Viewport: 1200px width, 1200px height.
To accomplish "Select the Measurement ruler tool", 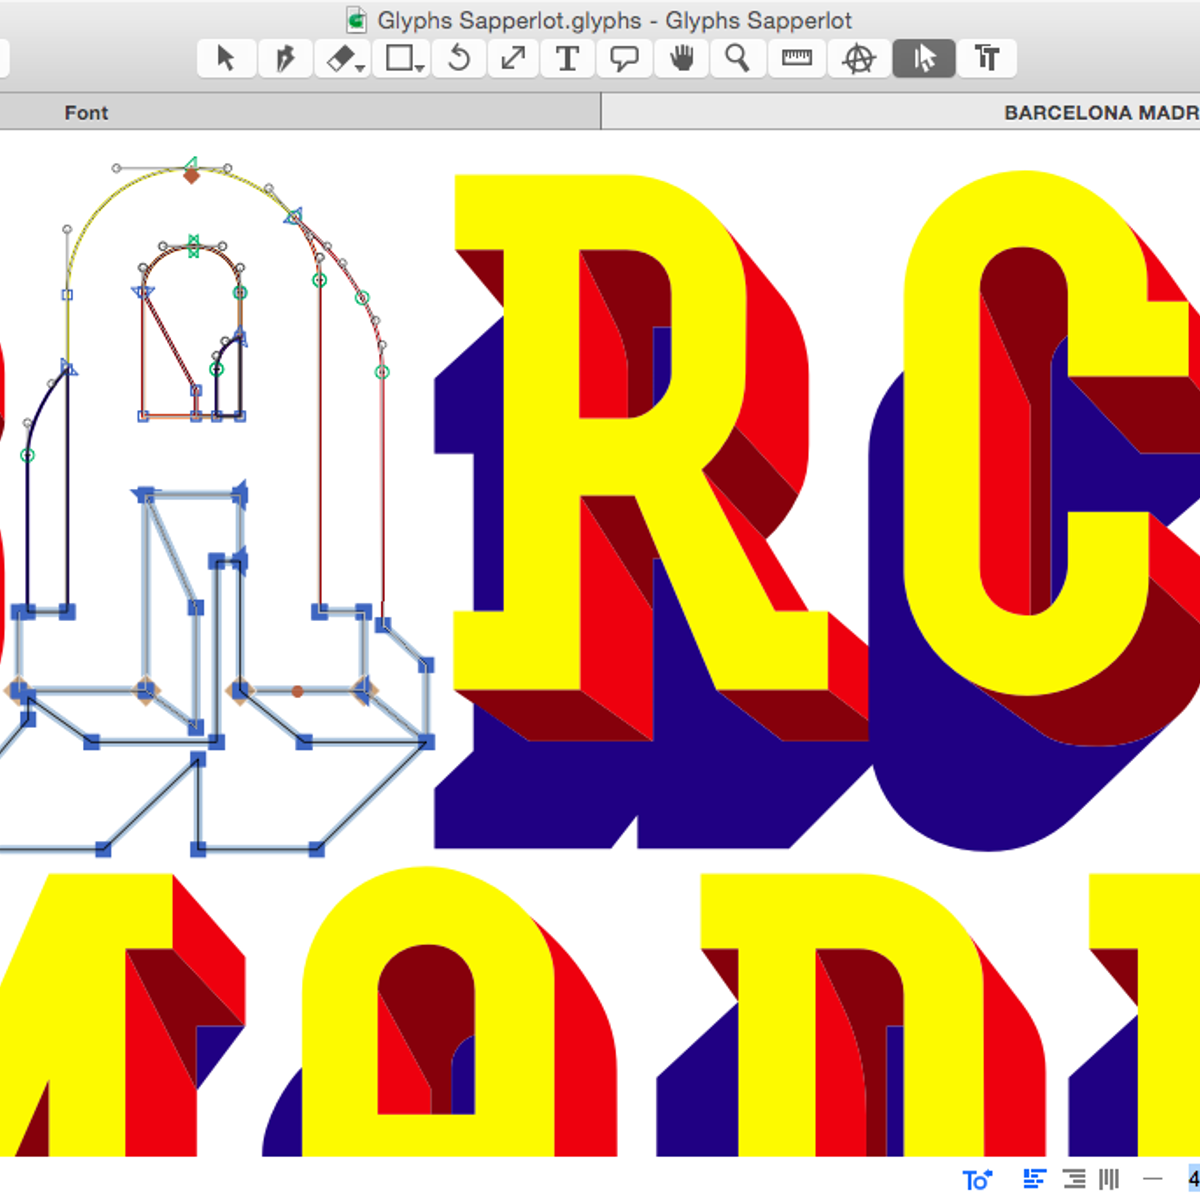I will 797,59.
